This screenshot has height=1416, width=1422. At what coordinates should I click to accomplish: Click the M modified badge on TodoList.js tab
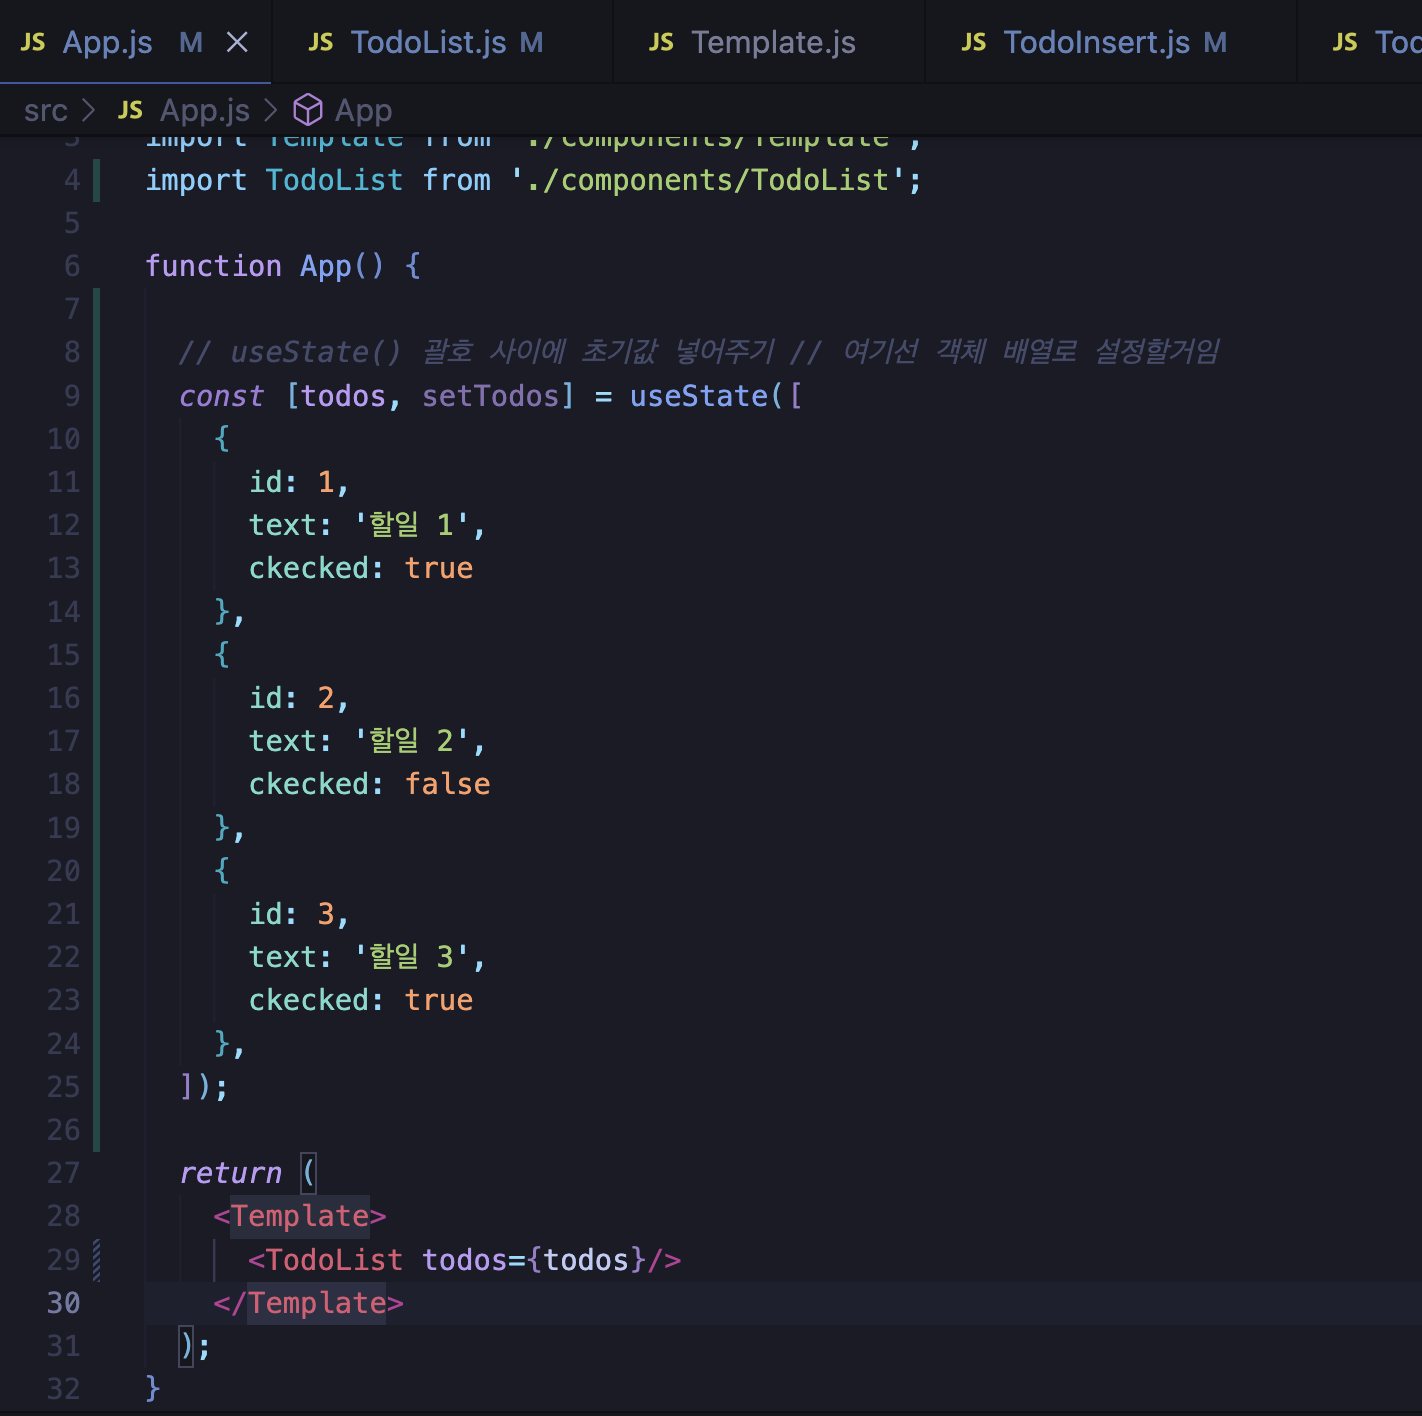click(531, 42)
